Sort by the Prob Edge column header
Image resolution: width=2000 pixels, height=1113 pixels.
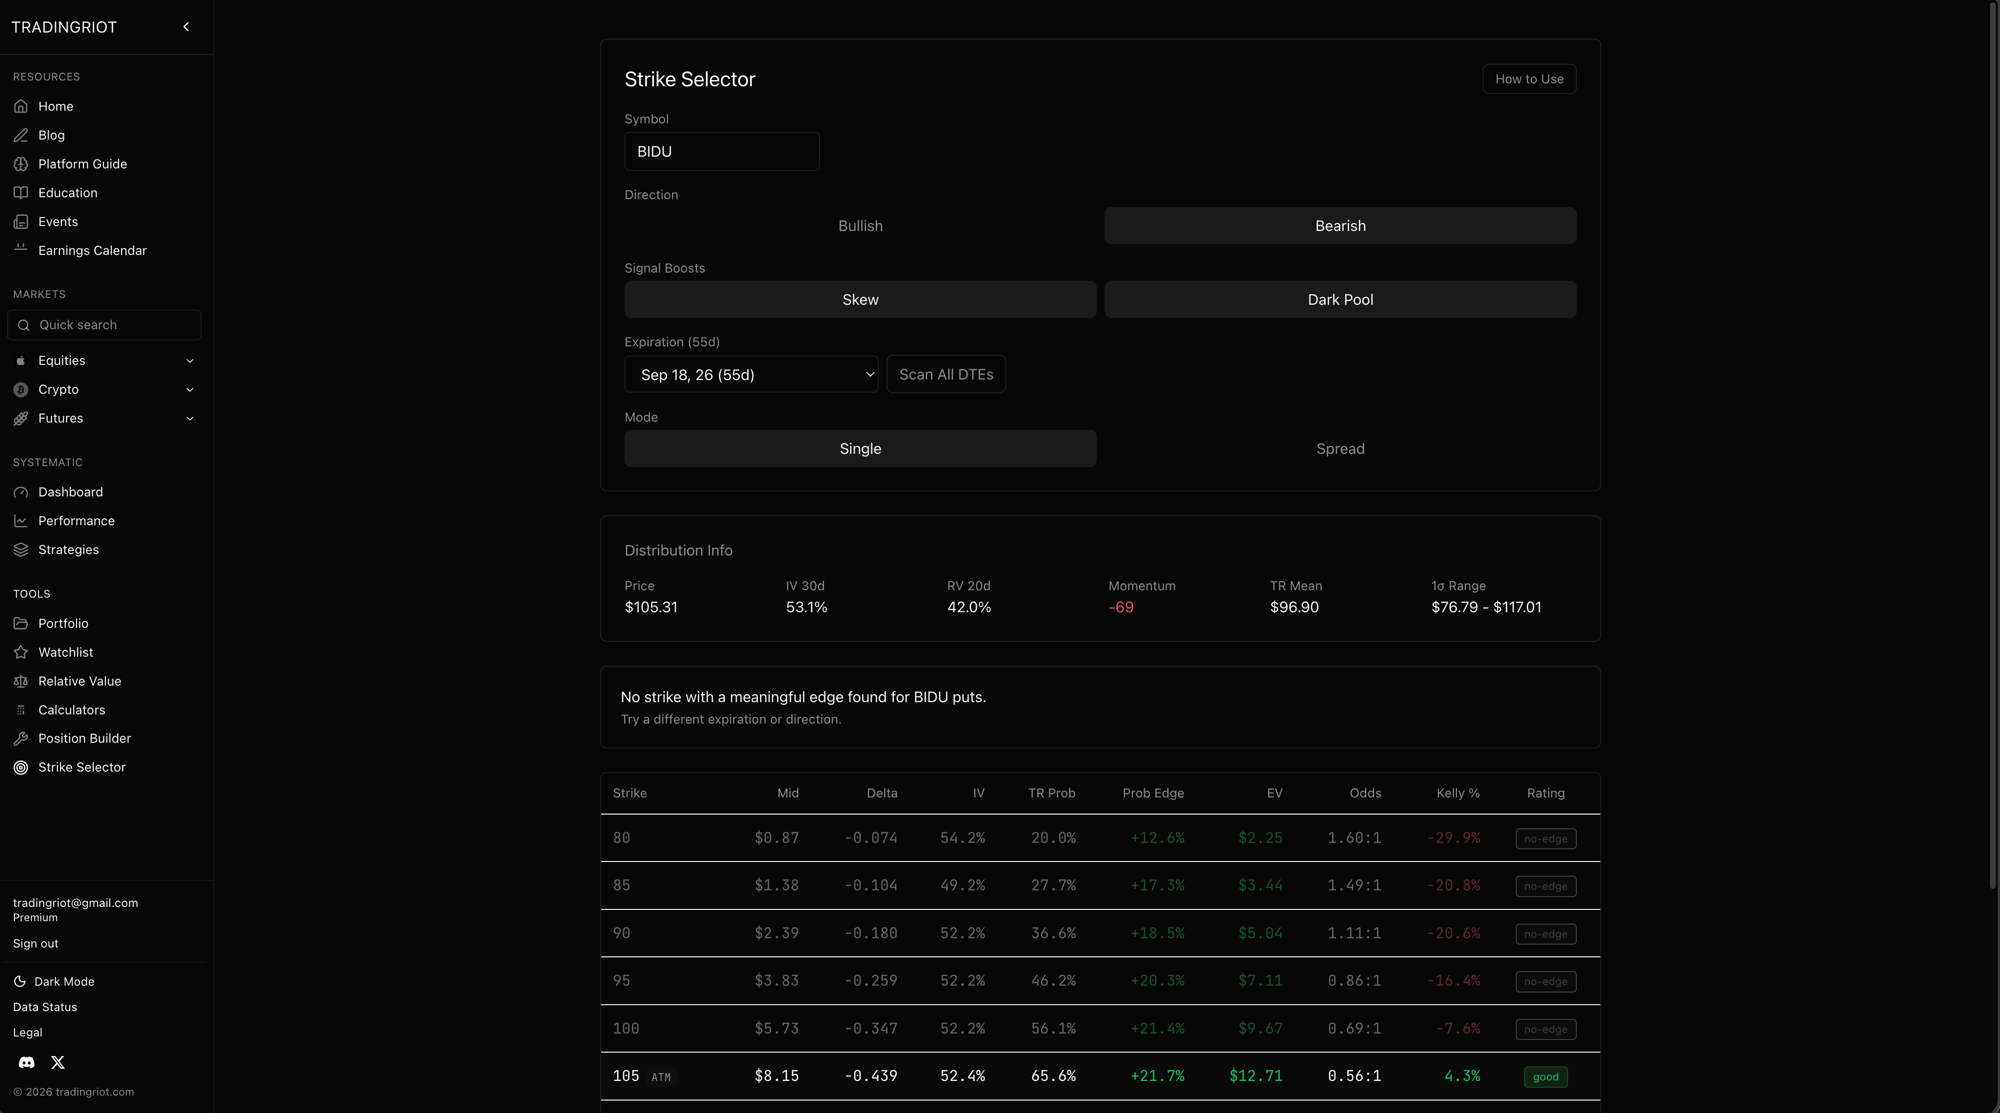(1153, 794)
